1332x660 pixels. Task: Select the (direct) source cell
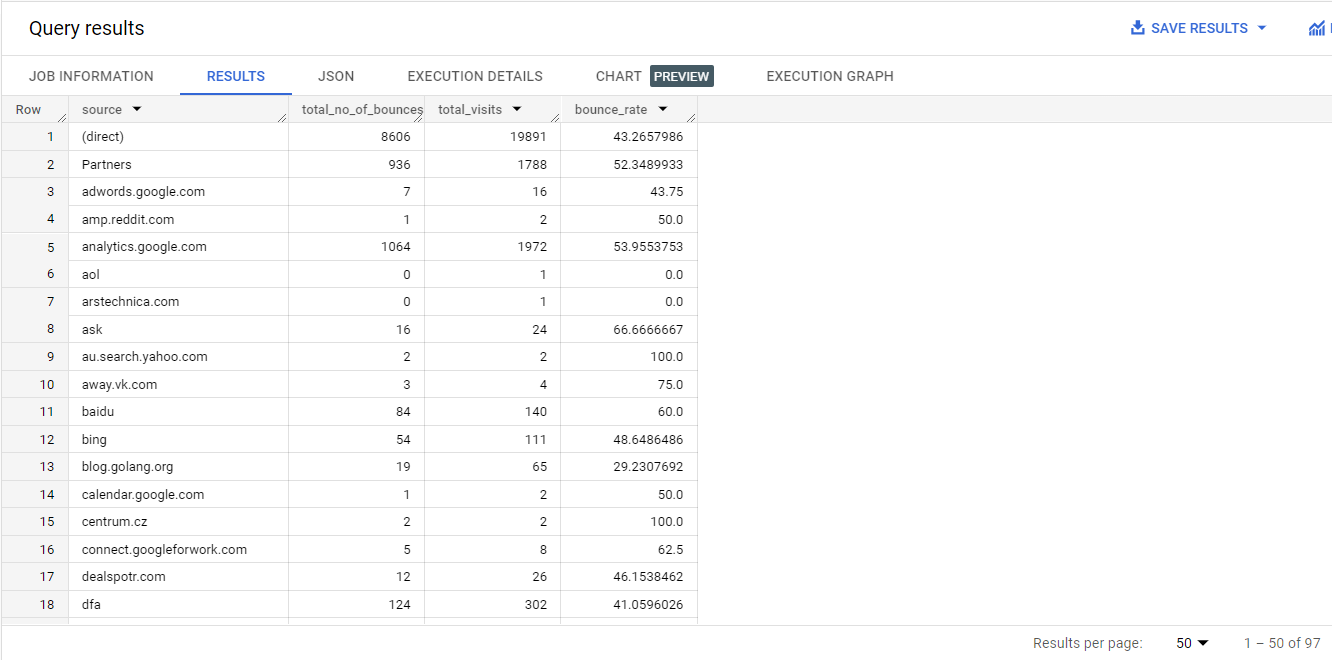pyautogui.click(x=103, y=136)
